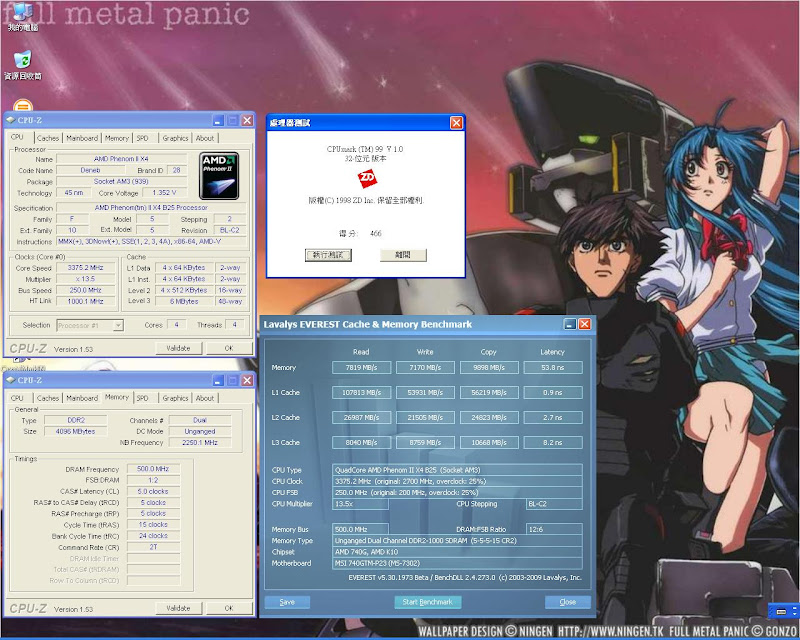Click the blue system tray icon at bottom right
Viewport: 800px width, 640px height.
coord(782,611)
